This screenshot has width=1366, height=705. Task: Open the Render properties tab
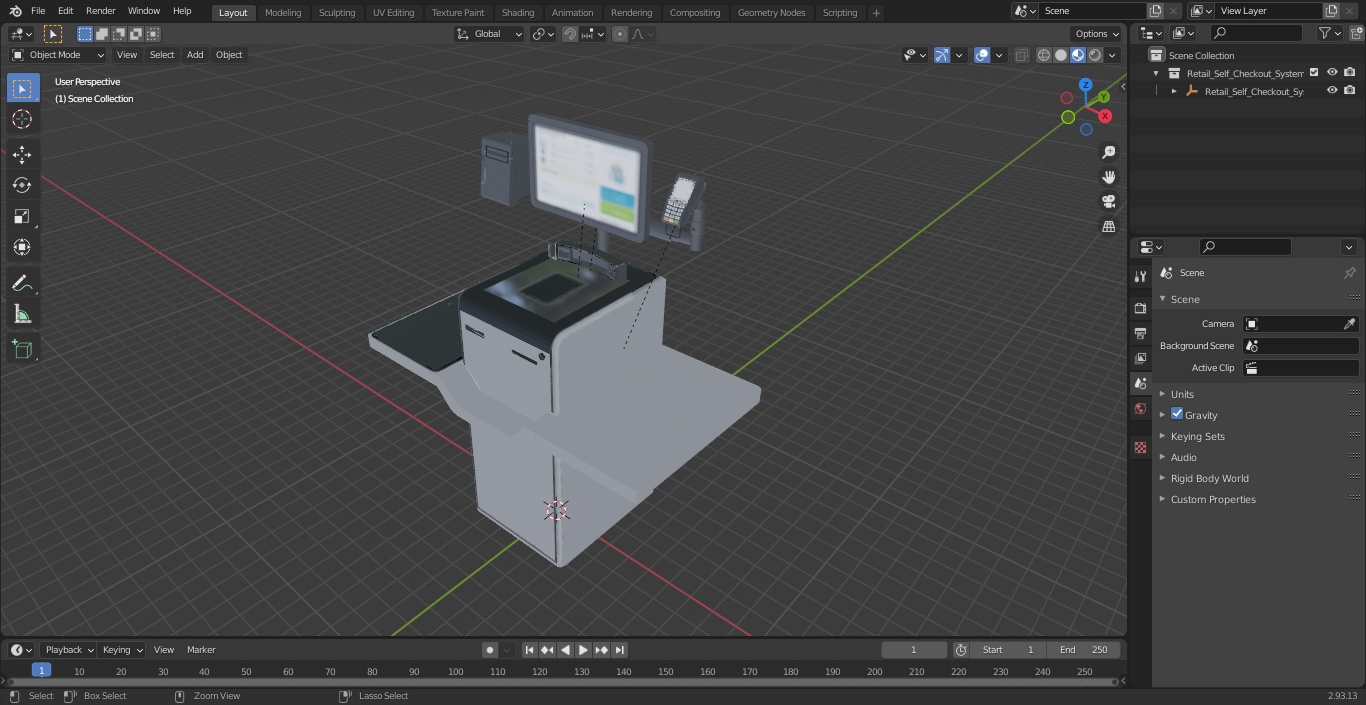[1140, 308]
